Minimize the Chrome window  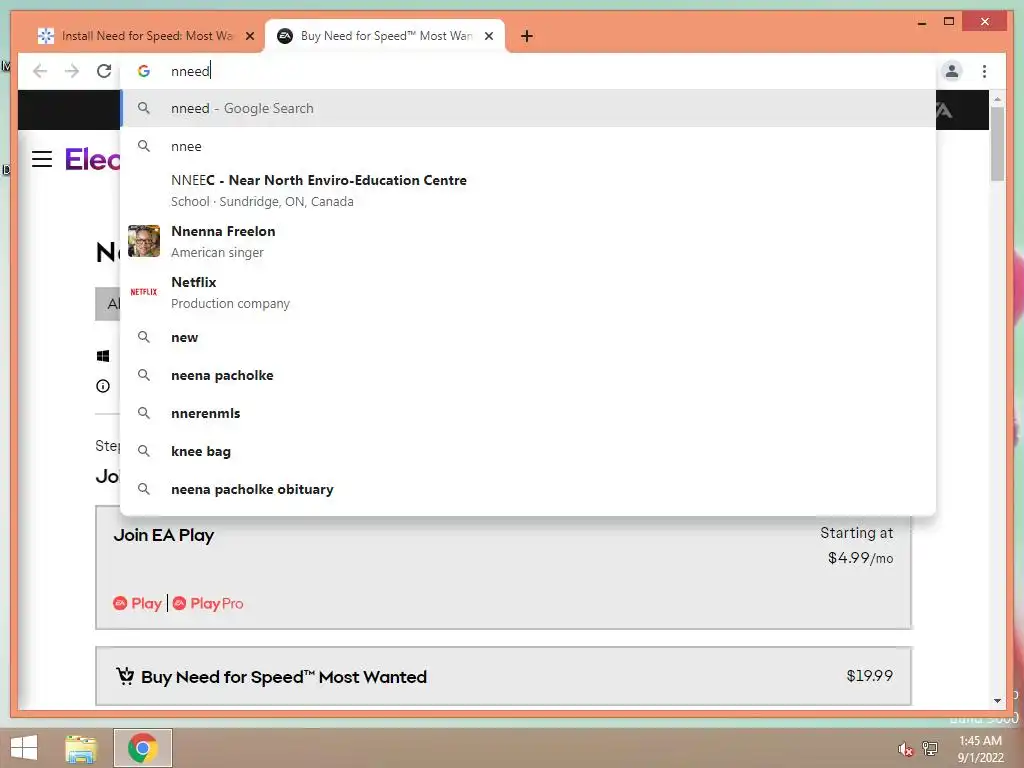922,23
